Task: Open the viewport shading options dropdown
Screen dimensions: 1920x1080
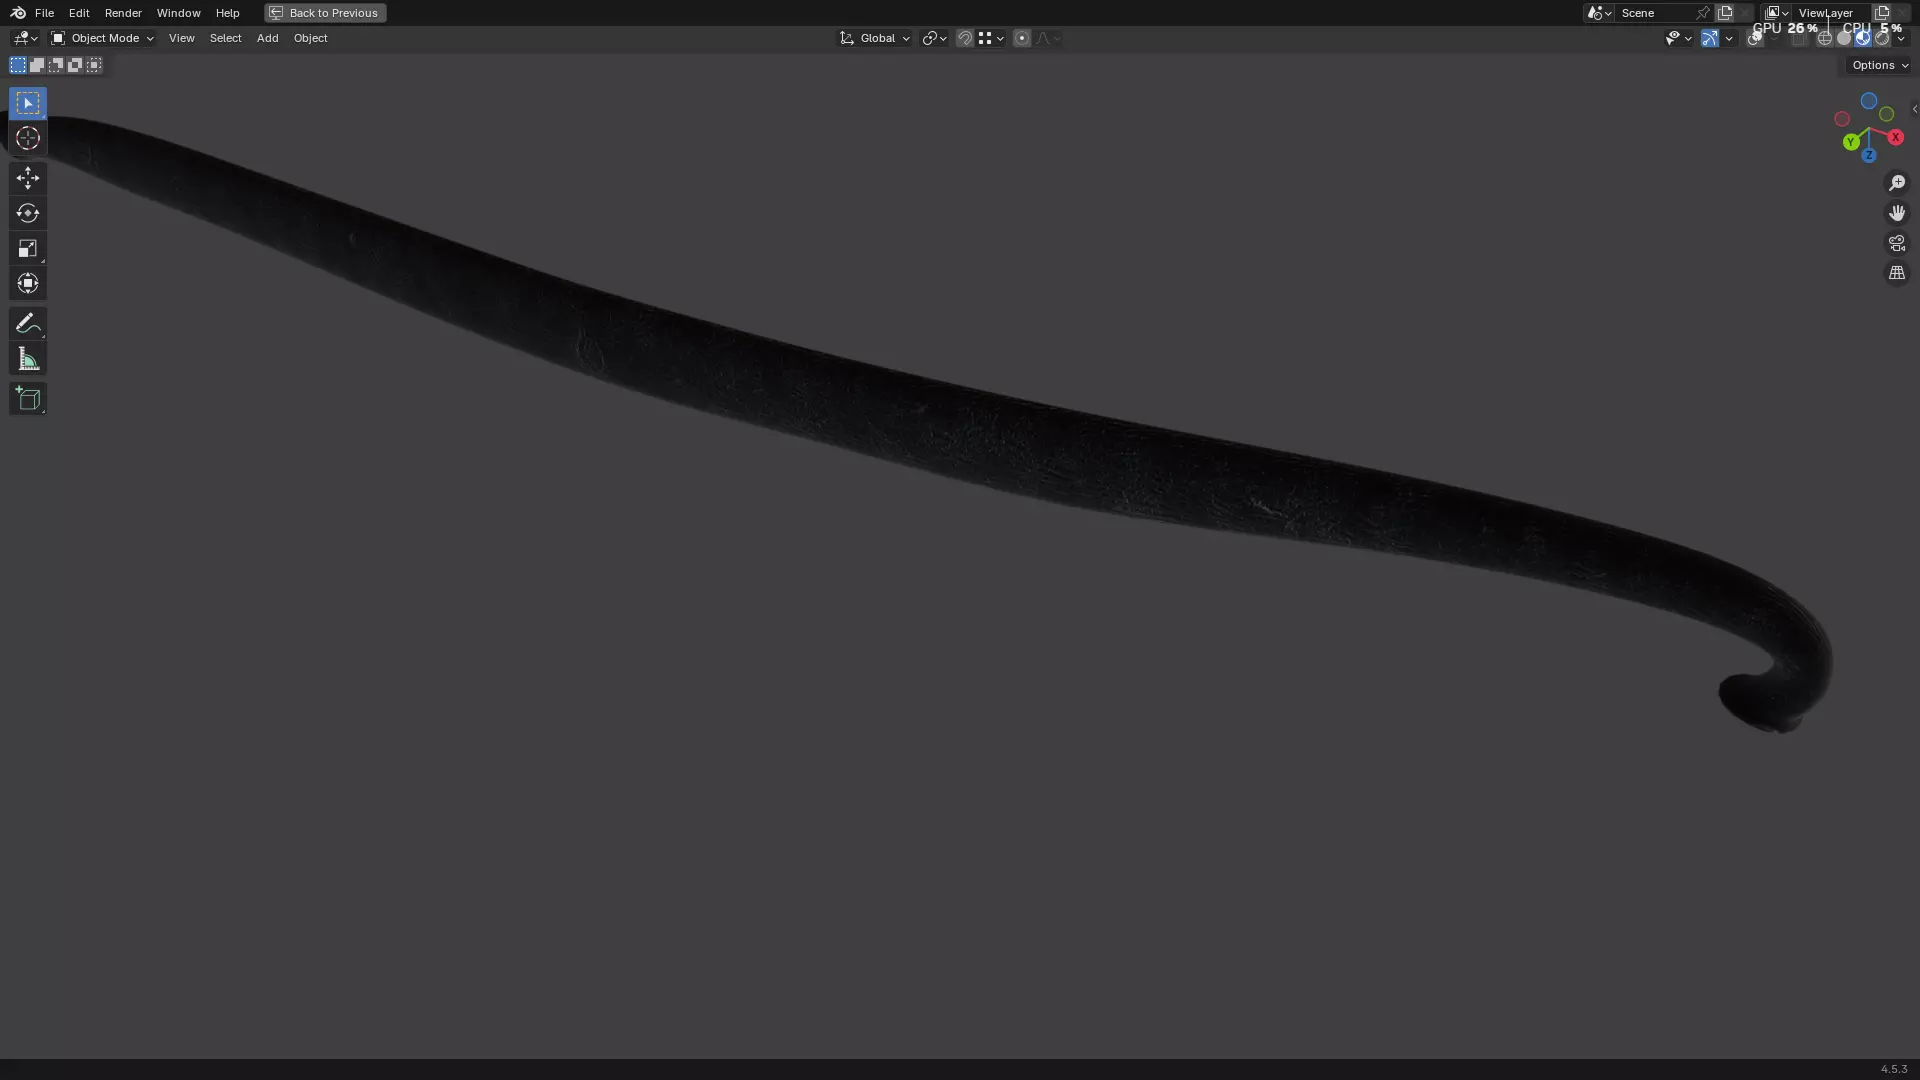Action: (x=1901, y=38)
